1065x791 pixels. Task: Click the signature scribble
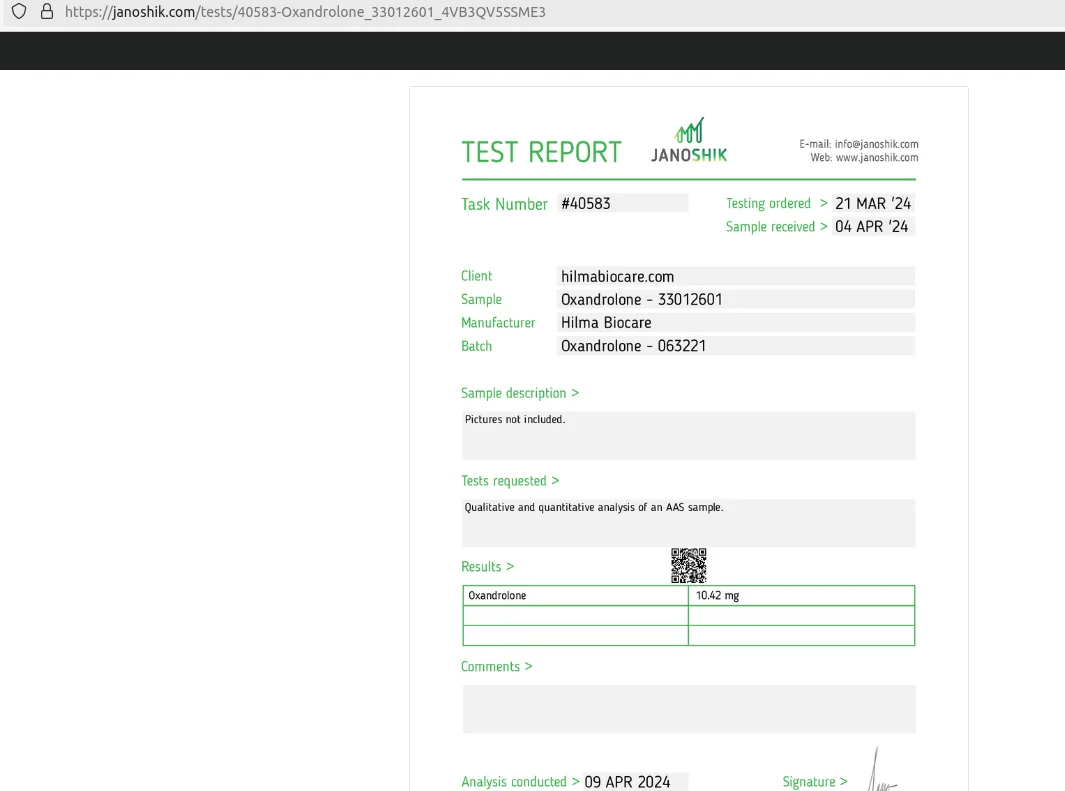pos(882,770)
